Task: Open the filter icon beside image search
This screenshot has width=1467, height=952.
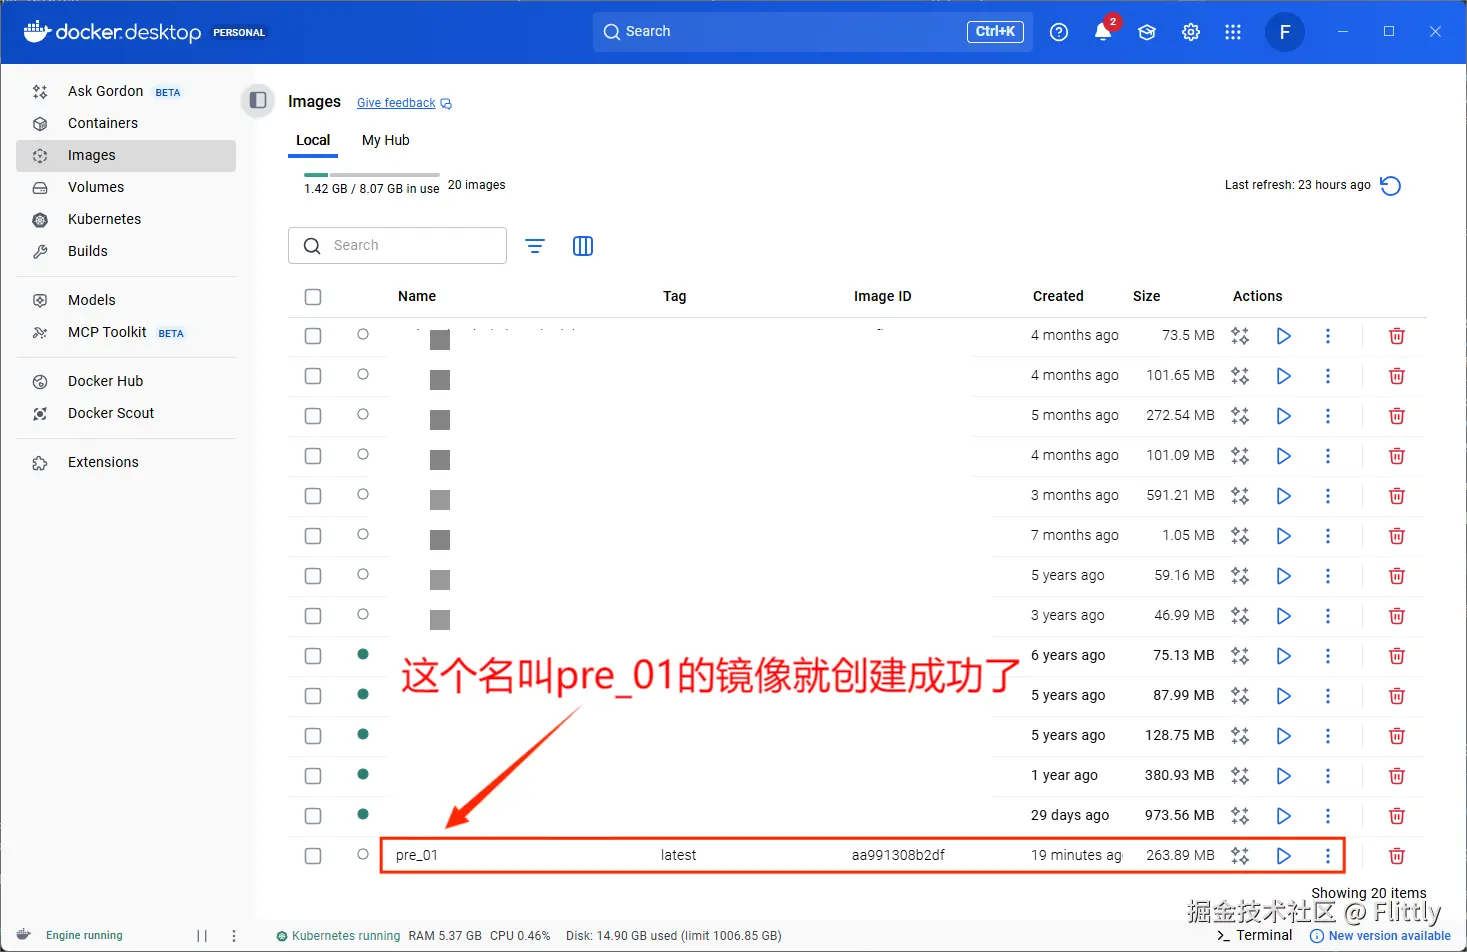Action: point(535,245)
